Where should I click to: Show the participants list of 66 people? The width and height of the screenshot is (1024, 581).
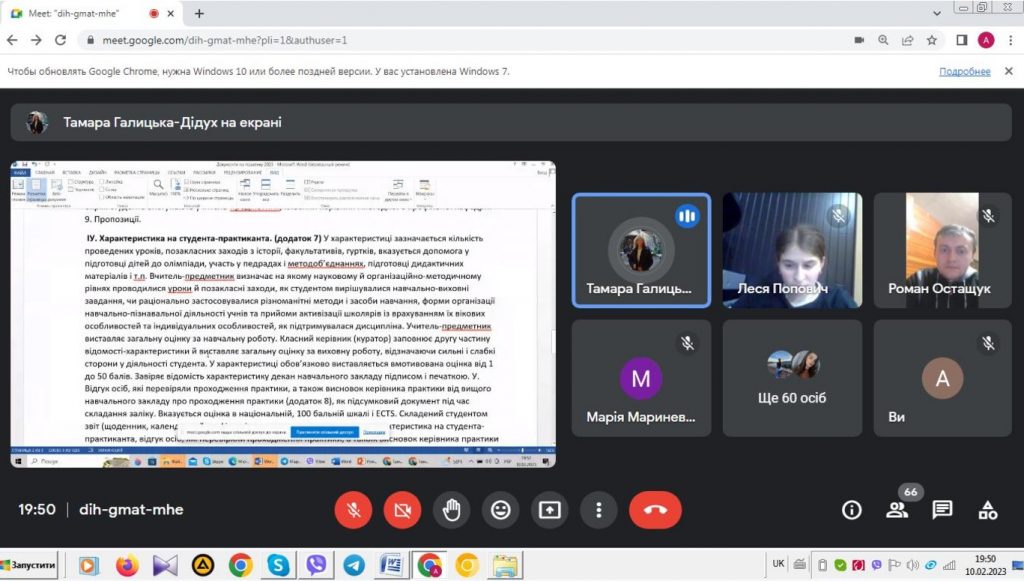(897, 510)
